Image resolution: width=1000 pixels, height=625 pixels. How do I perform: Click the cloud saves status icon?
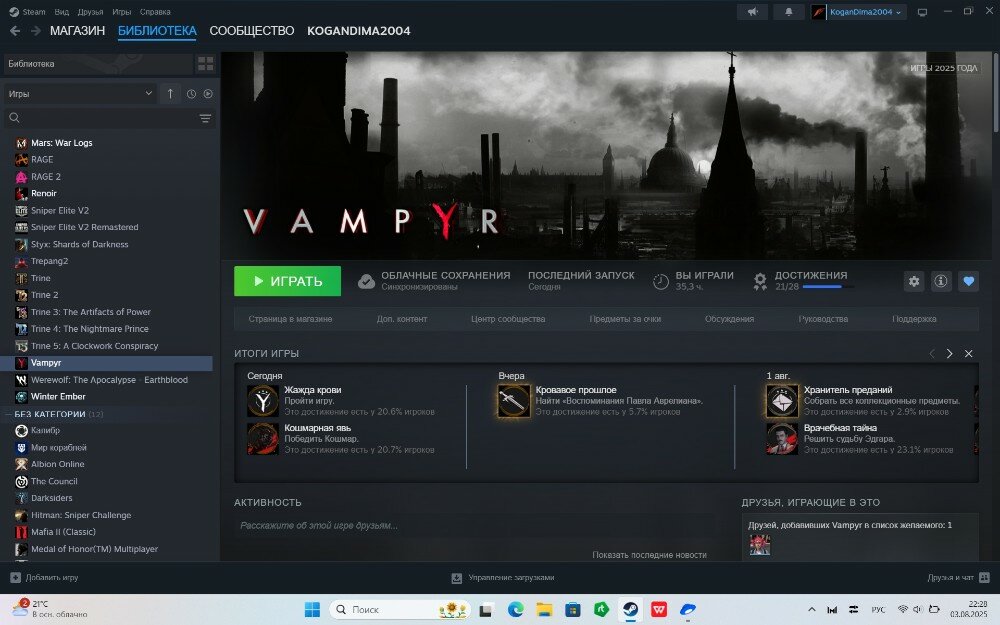point(366,281)
